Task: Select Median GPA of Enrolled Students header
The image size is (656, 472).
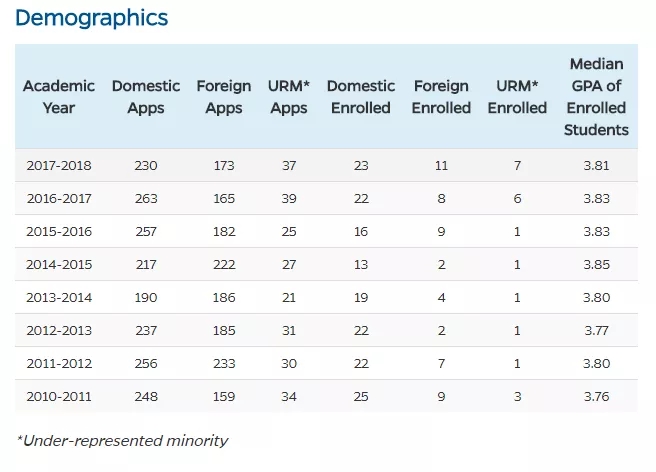Action: point(596,97)
